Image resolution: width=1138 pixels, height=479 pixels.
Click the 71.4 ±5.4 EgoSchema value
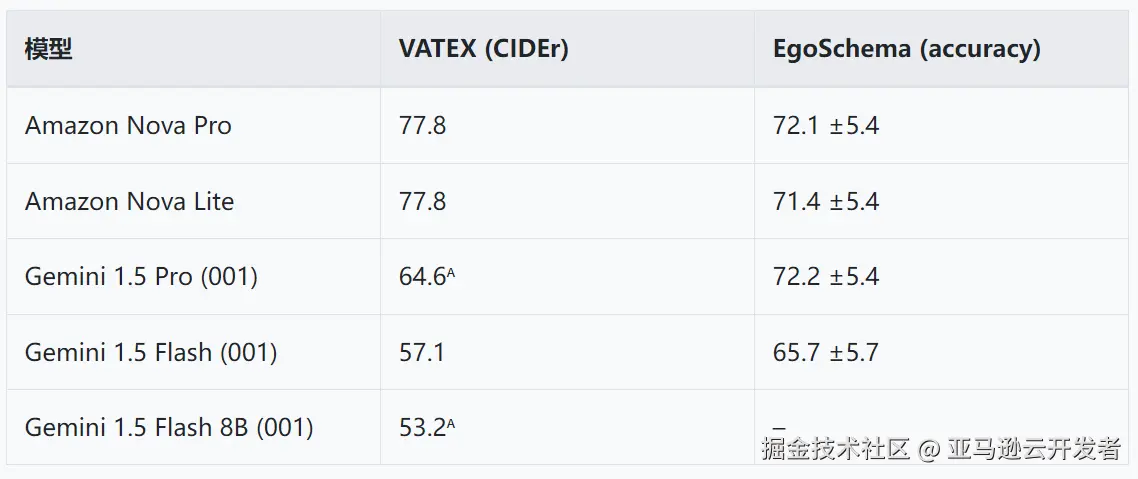pos(825,201)
